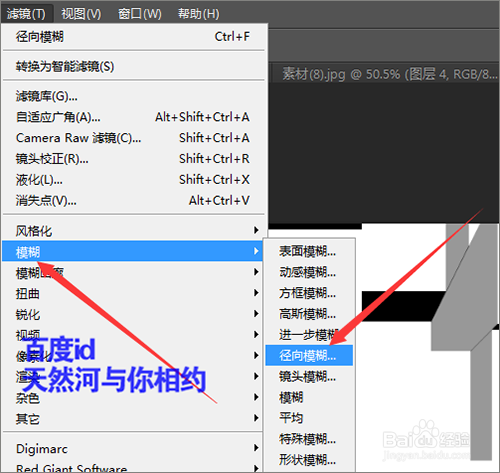Expand the 扭曲 submenu
Screen dimensions: 500x473
(133, 293)
